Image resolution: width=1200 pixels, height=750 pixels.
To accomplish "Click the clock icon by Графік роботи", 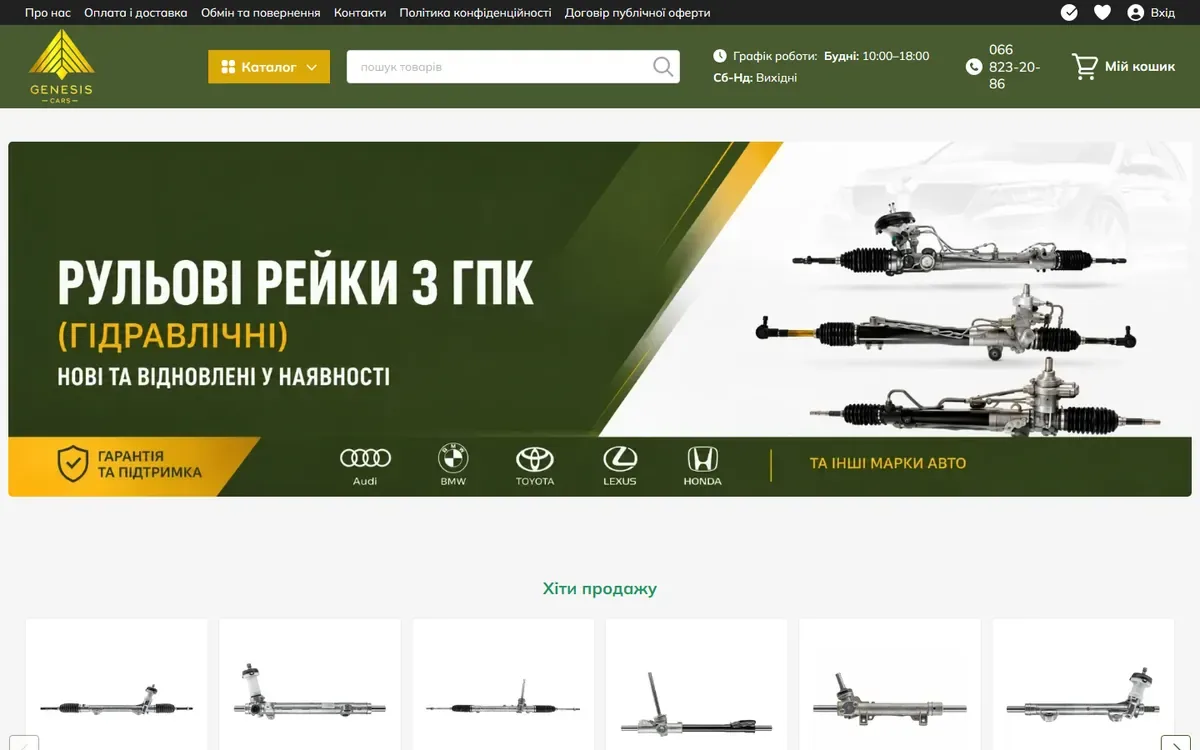I will pyautogui.click(x=720, y=56).
